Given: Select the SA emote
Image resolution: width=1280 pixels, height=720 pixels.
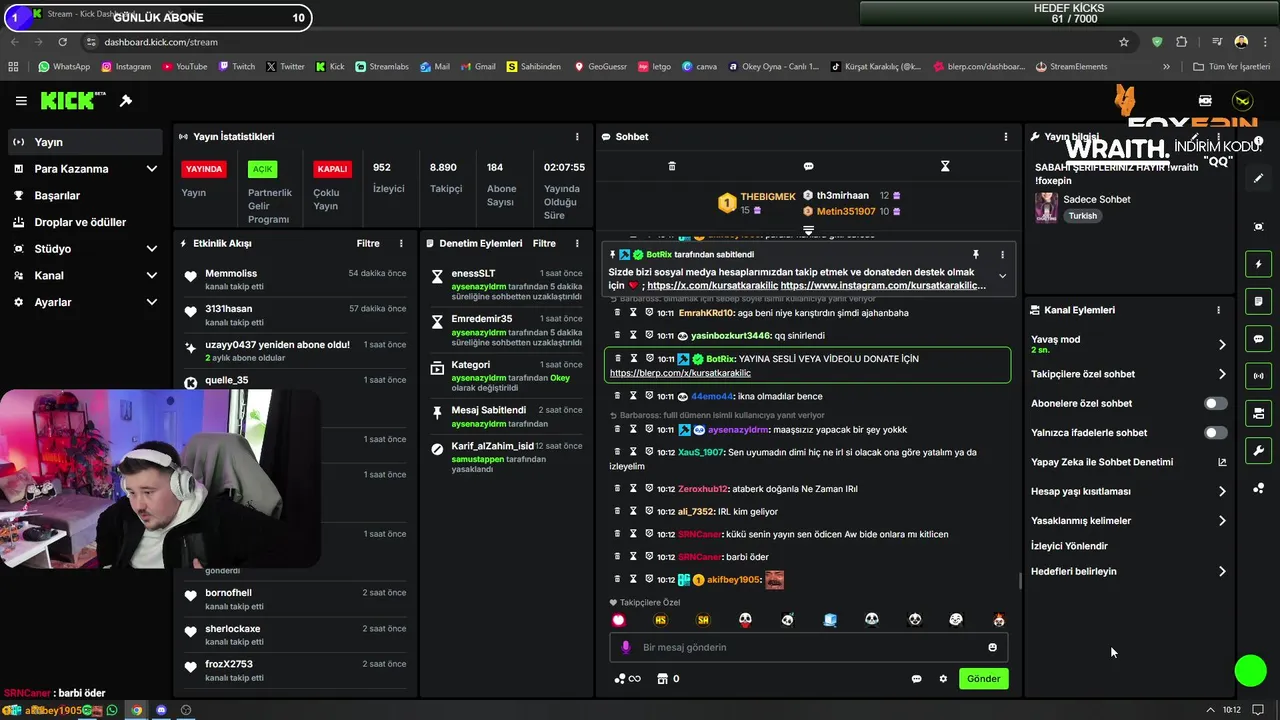Looking at the screenshot, I should point(703,620).
